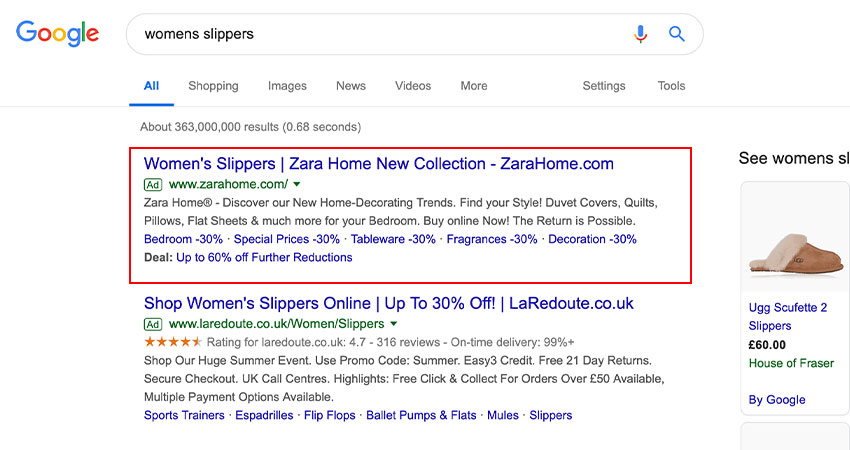Open the Videos results tab

pos(413,86)
